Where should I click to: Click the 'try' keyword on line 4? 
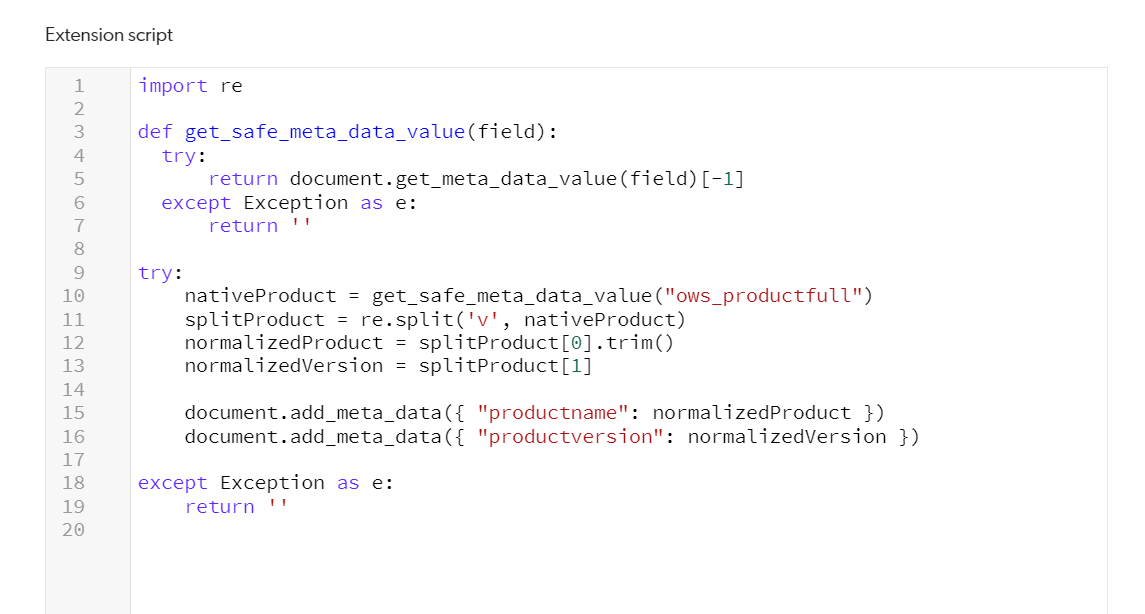pos(179,156)
